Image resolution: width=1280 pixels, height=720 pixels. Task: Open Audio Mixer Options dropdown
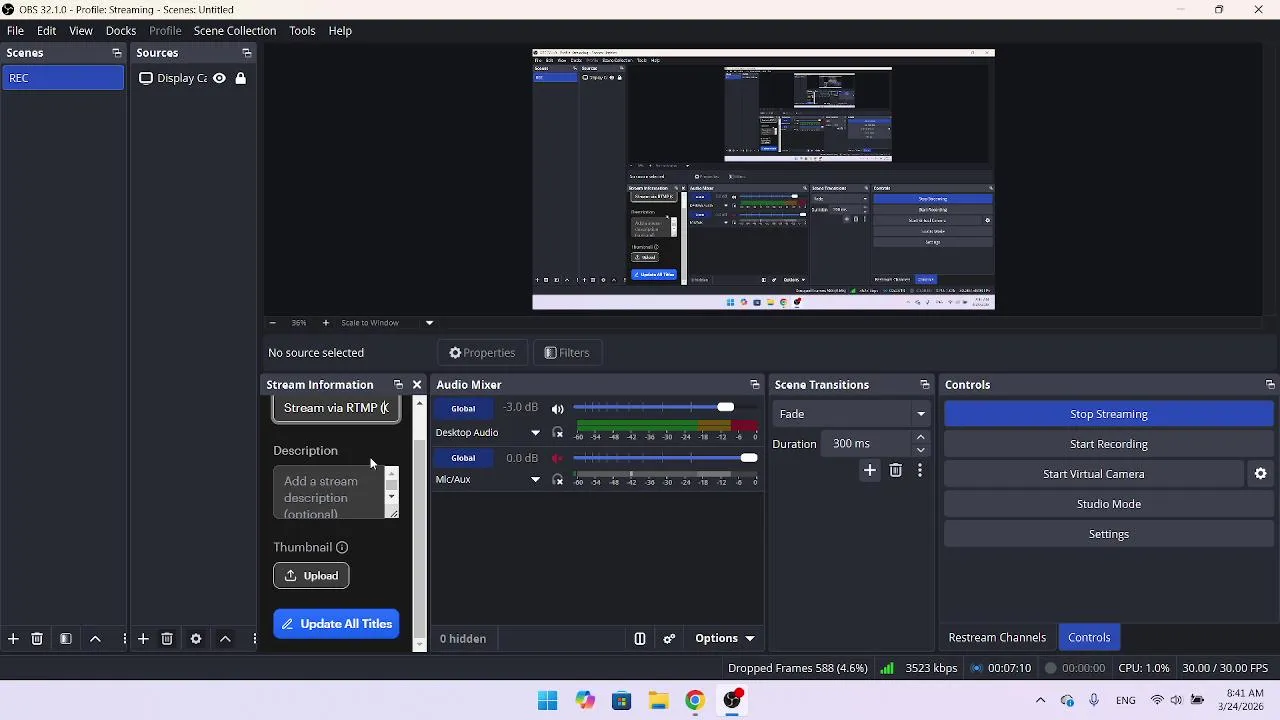[725, 639]
